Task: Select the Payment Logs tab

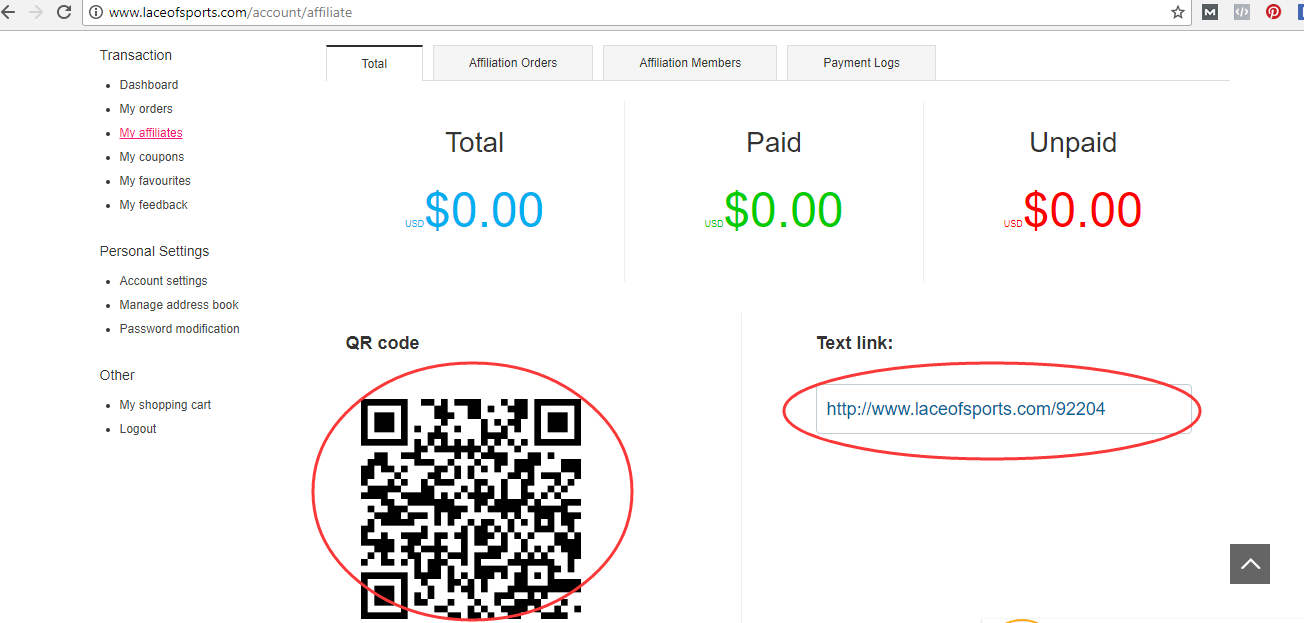Action: coord(861,63)
